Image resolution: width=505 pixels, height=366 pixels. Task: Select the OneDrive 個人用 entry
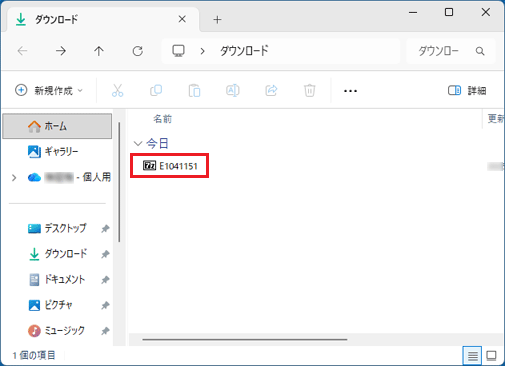click(x=69, y=177)
